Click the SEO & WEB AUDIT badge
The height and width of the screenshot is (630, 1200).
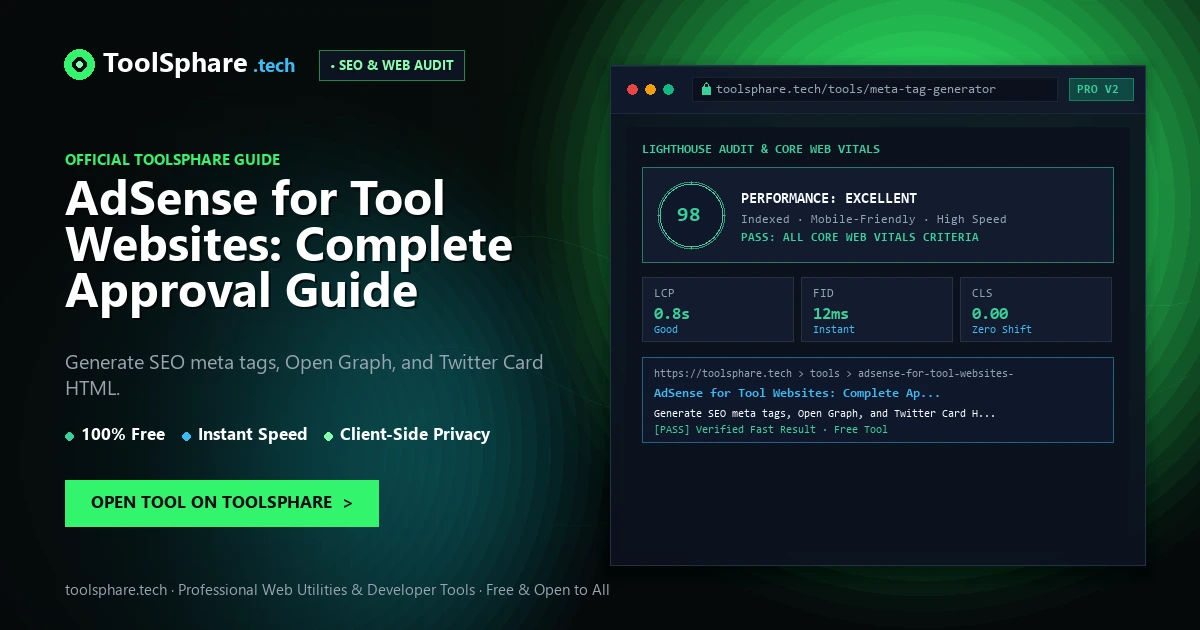[392, 65]
